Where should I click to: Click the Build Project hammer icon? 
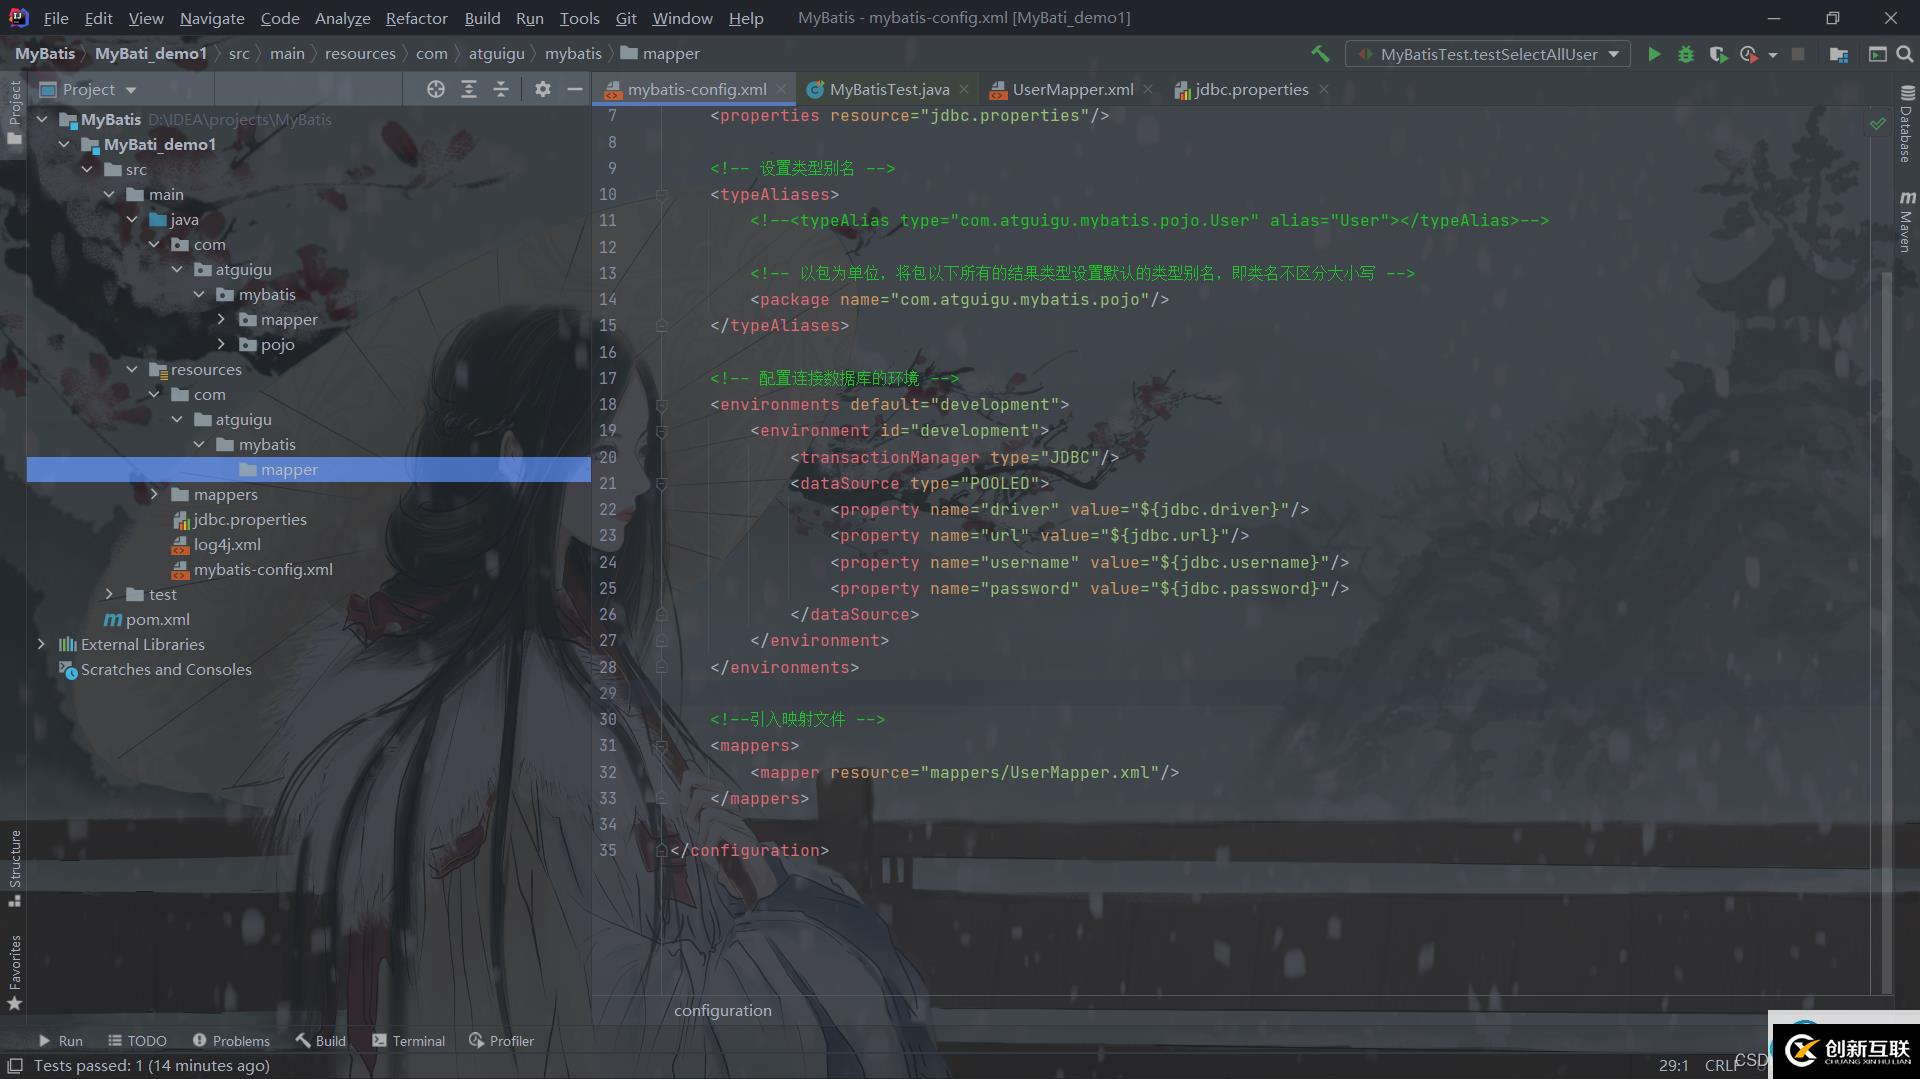(1320, 54)
